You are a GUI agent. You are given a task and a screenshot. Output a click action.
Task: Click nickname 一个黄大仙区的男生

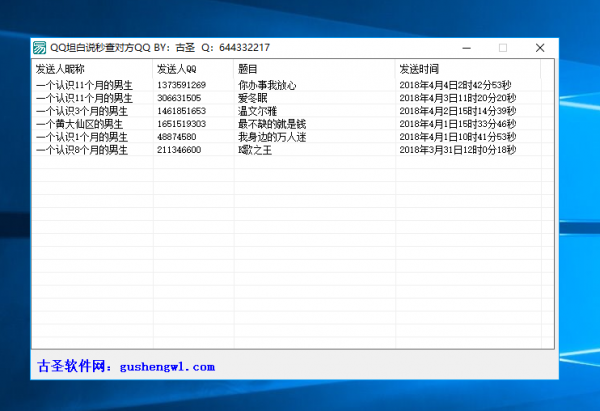(79, 124)
